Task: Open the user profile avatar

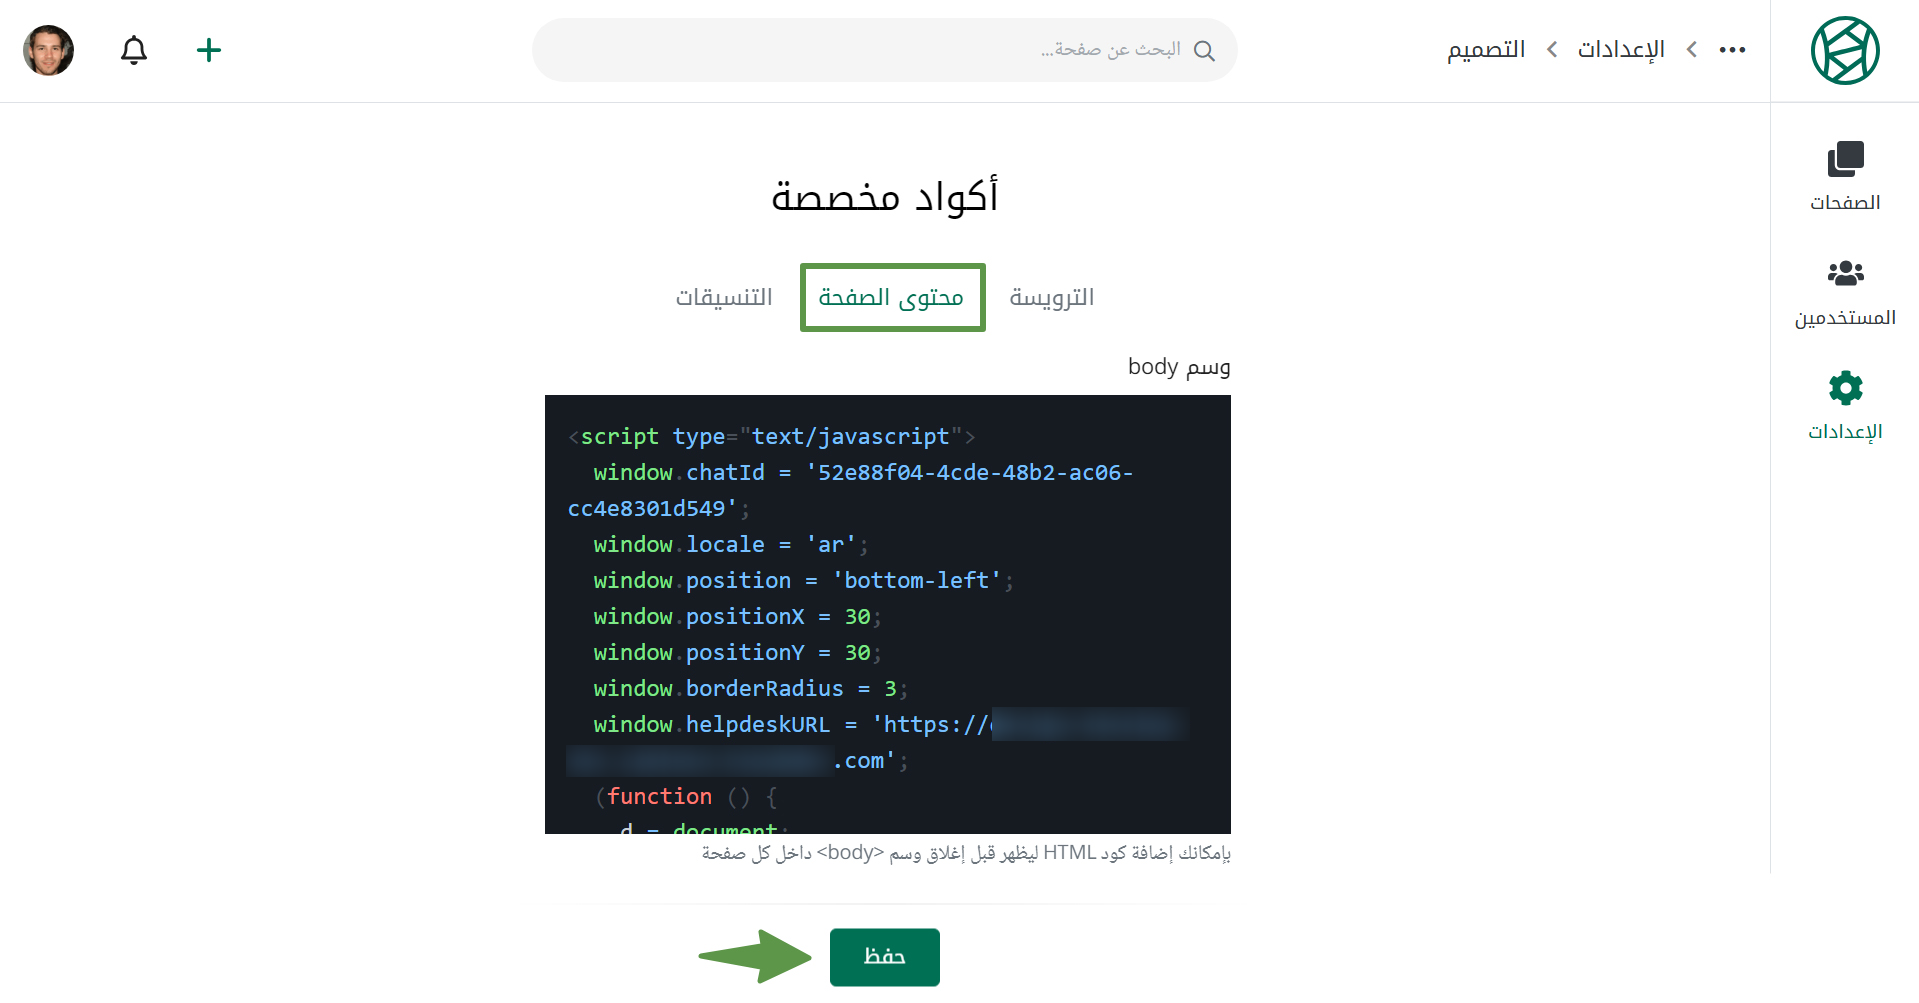Action: click(48, 50)
